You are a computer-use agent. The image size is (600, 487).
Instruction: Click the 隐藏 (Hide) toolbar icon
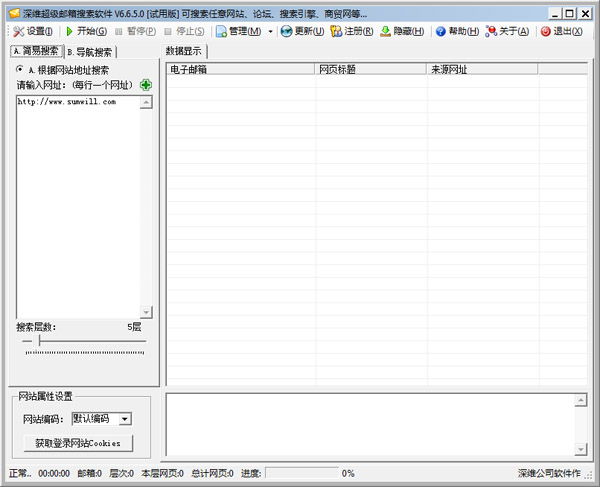click(x=386, y=31)
